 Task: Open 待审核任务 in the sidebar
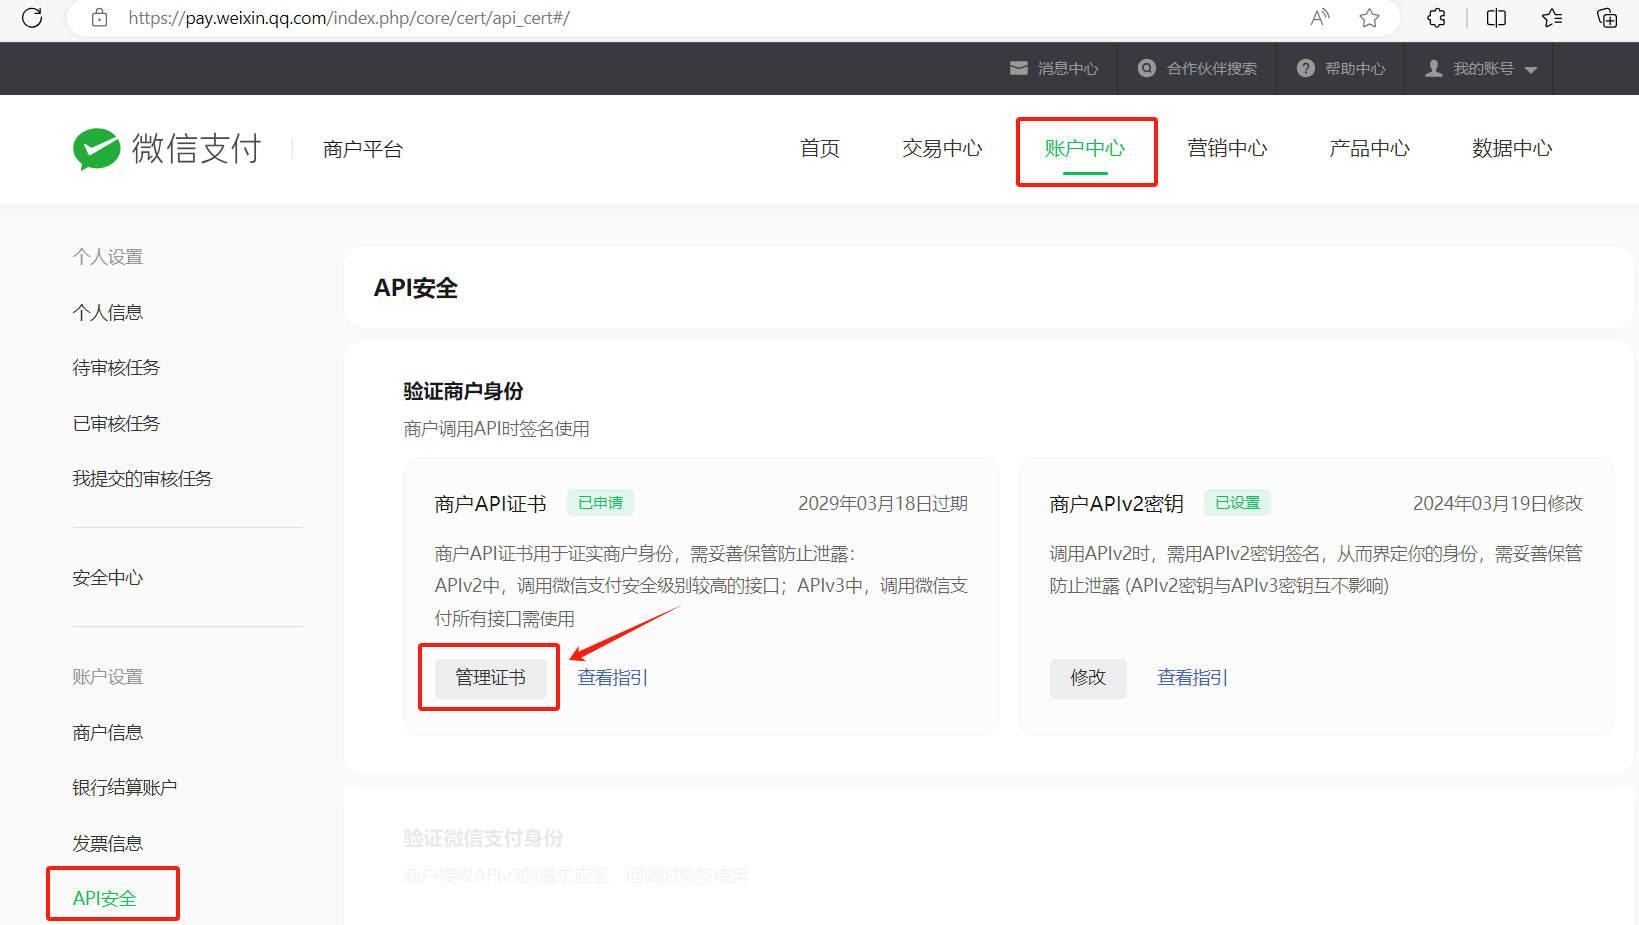coord(116,368)
